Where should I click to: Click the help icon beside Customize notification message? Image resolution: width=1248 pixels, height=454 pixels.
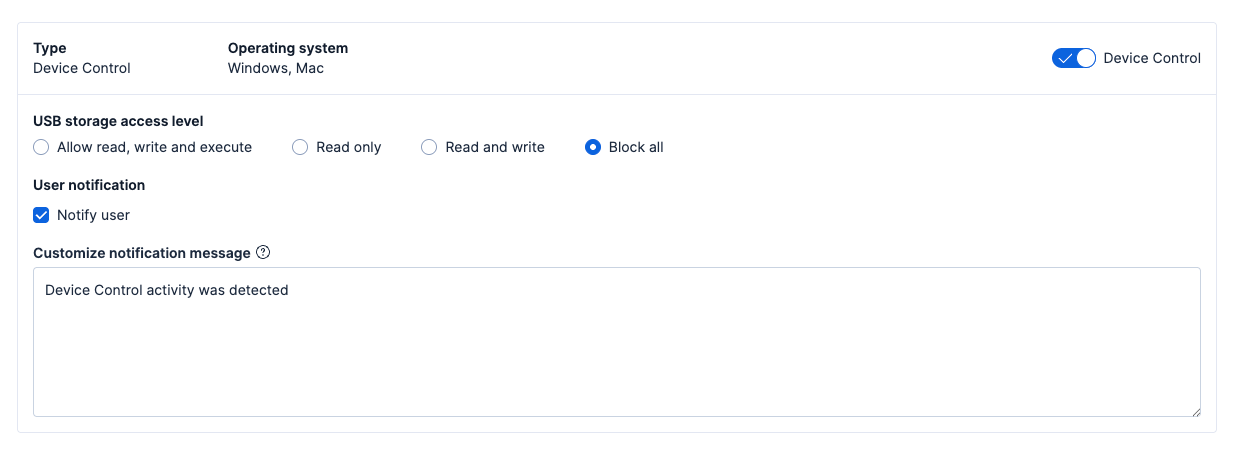pos(263,253)
